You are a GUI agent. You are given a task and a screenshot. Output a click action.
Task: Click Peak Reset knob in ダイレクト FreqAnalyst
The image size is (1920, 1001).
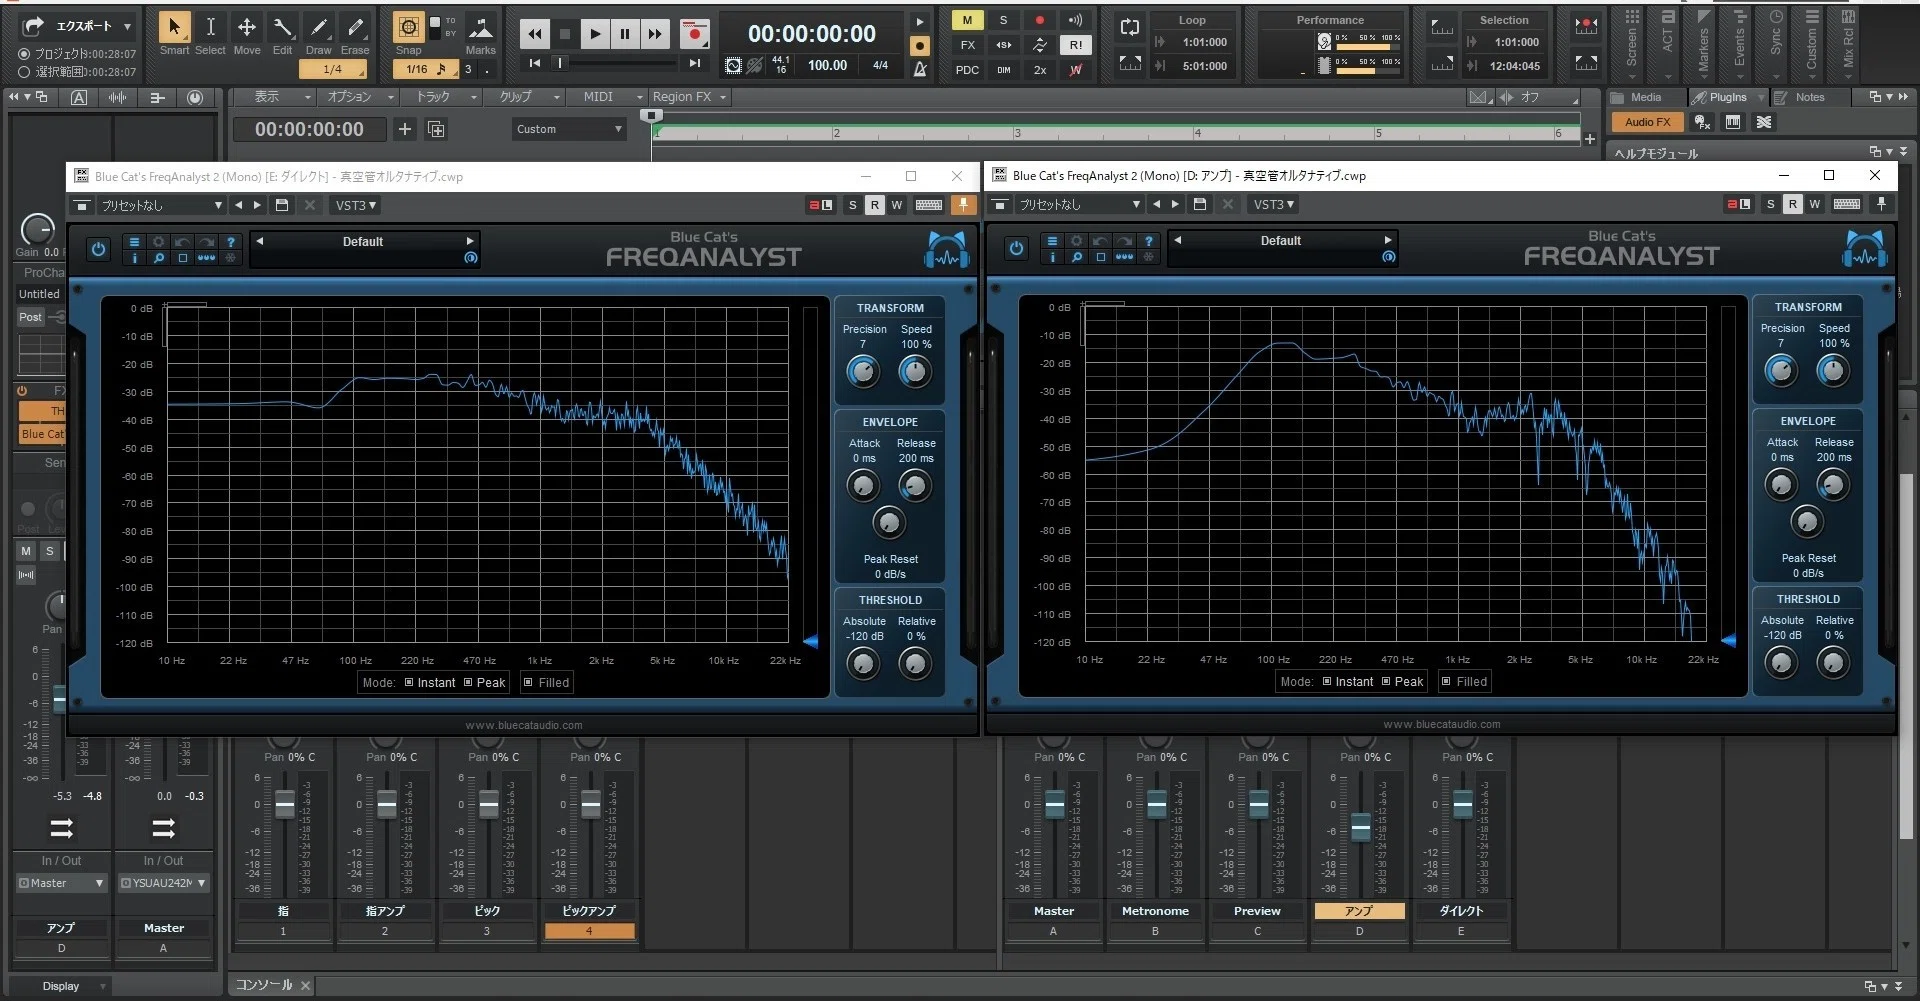coord(889,522)
